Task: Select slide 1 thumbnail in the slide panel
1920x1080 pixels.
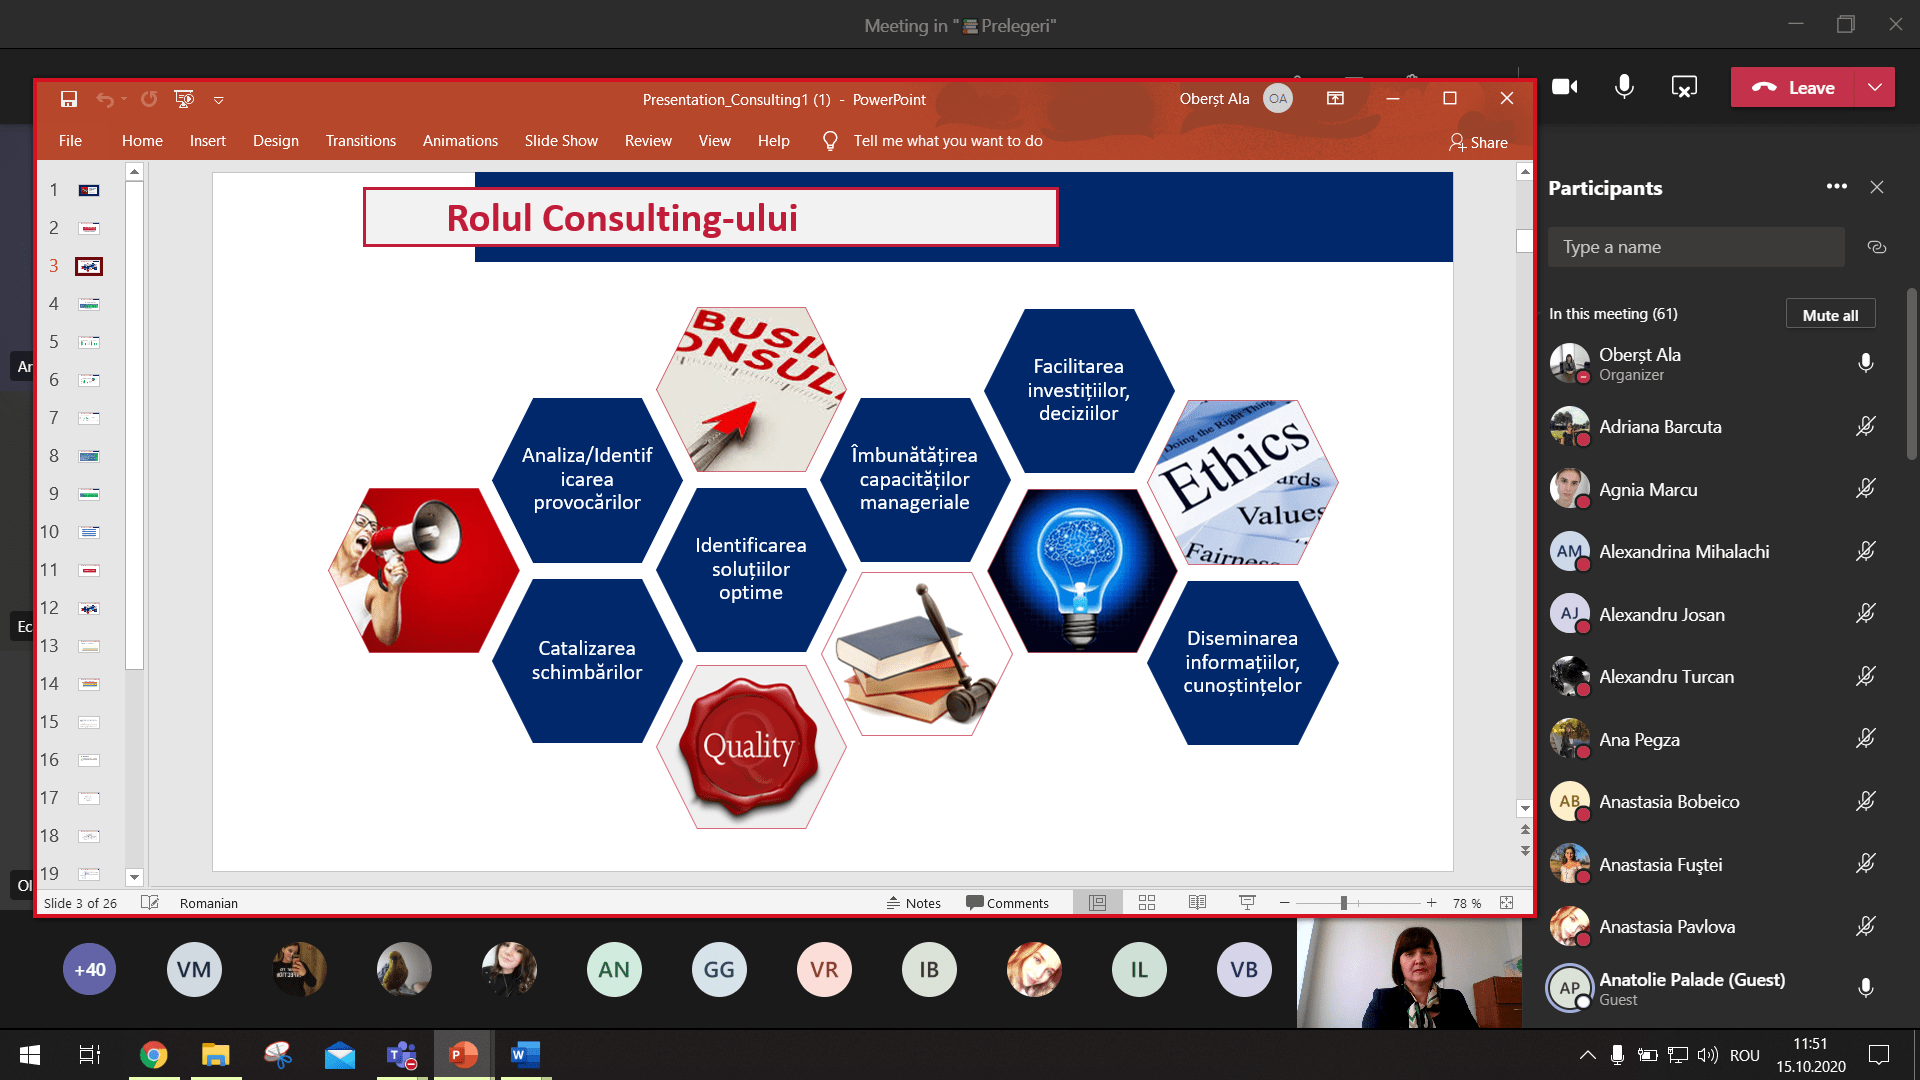Action: tap(89, 190)
